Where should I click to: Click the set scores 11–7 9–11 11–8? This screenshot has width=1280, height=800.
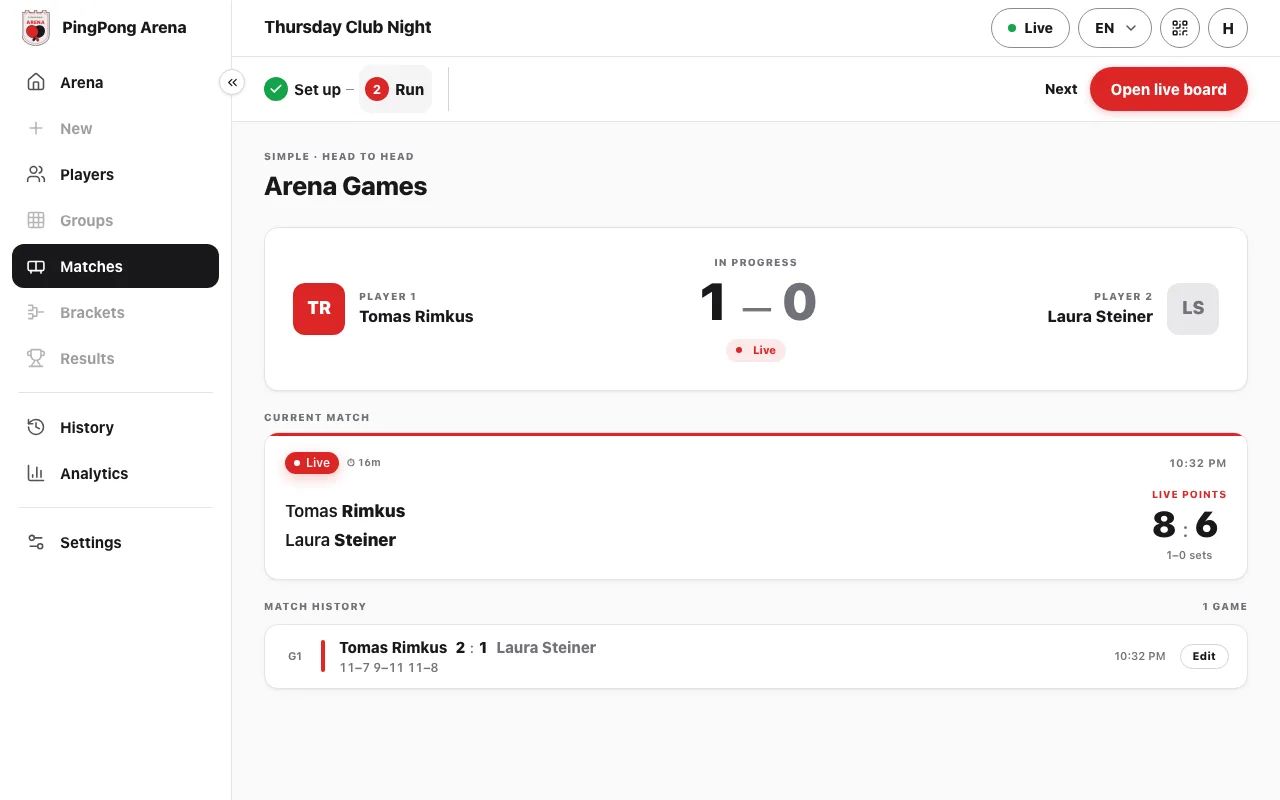point(389,667)
